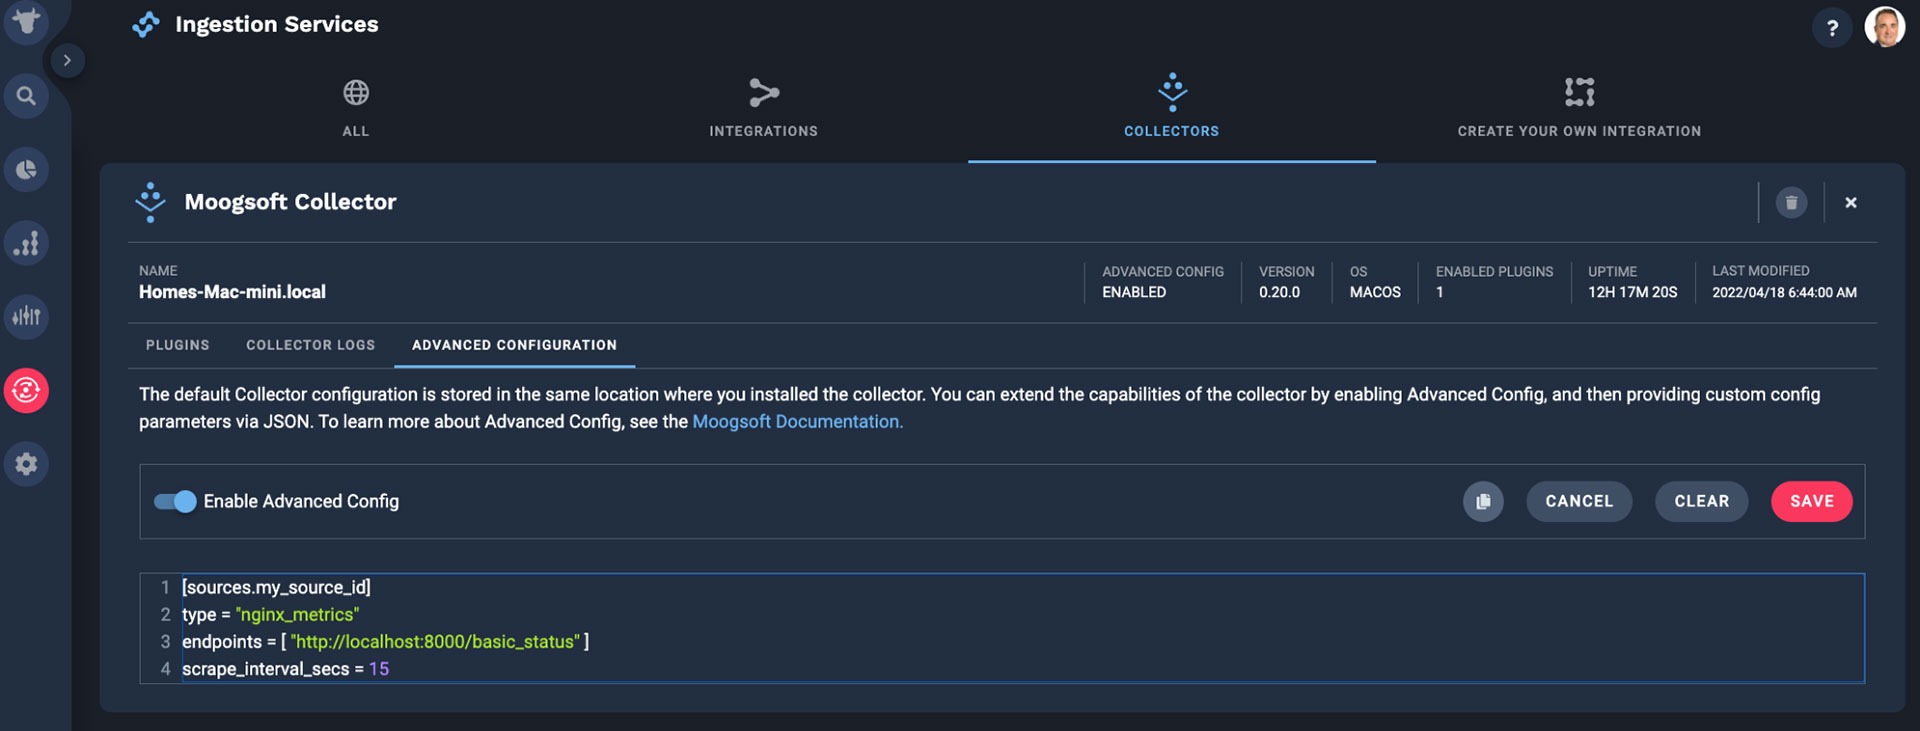Select the red ingestion services sidebar icon
Image resolution: width=1920 pixels, height=731 pixels.
[26, 390]
